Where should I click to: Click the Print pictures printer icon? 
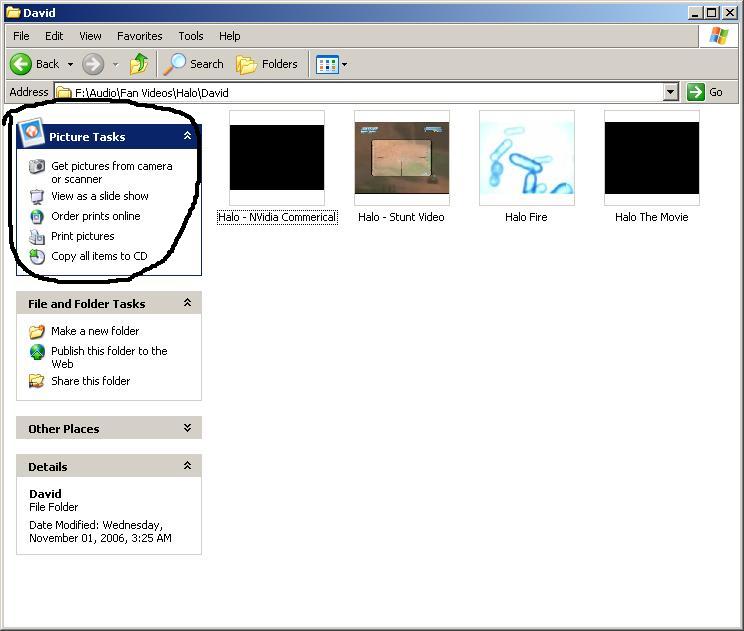37,236
